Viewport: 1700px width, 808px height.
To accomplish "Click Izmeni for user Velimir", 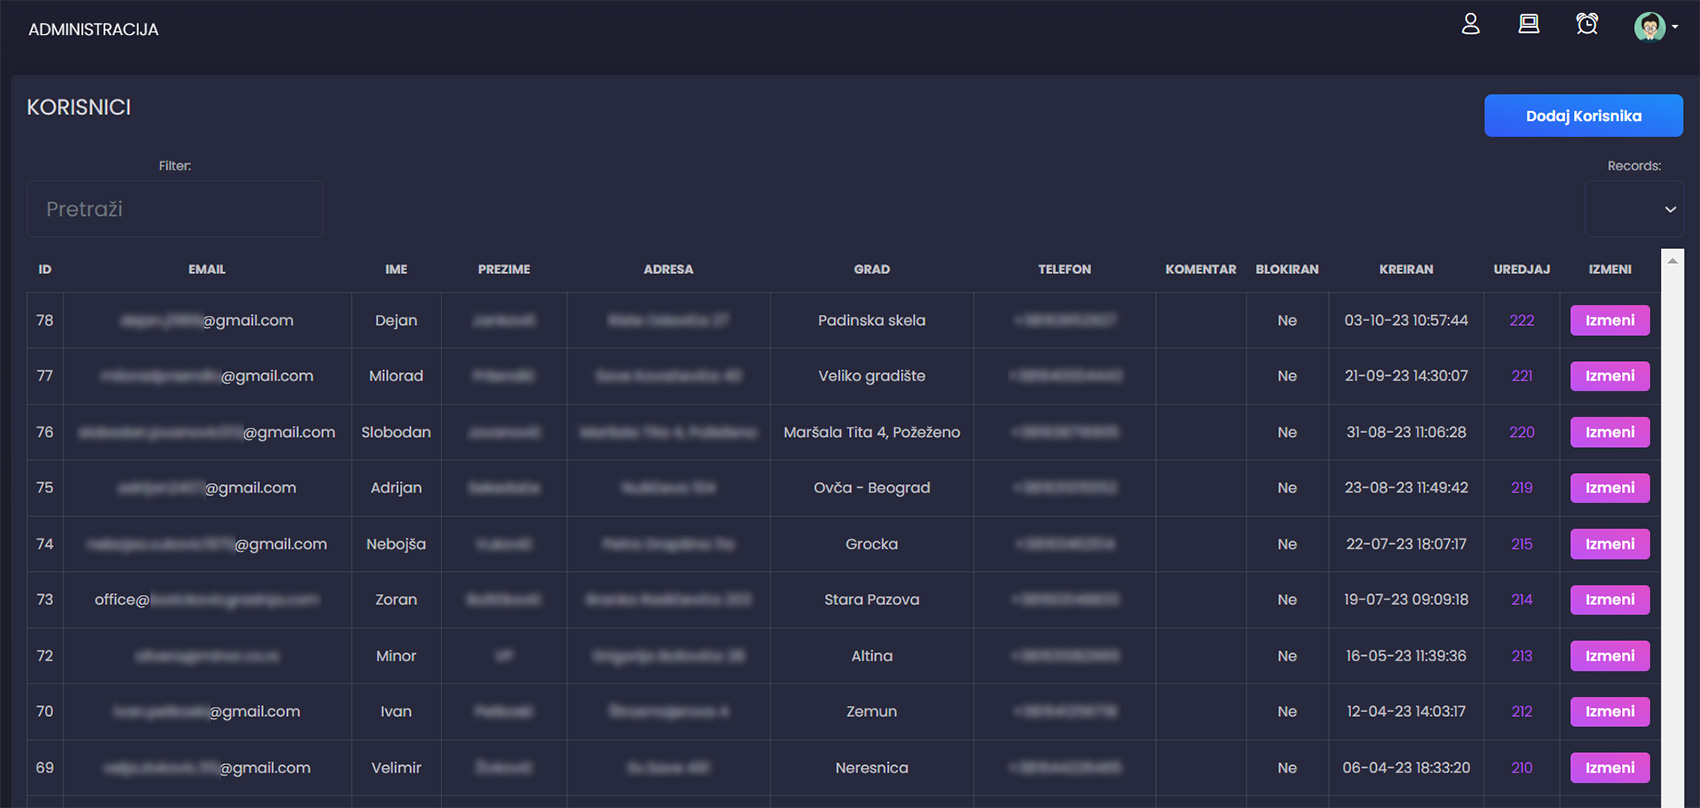I will [1610, 768].
